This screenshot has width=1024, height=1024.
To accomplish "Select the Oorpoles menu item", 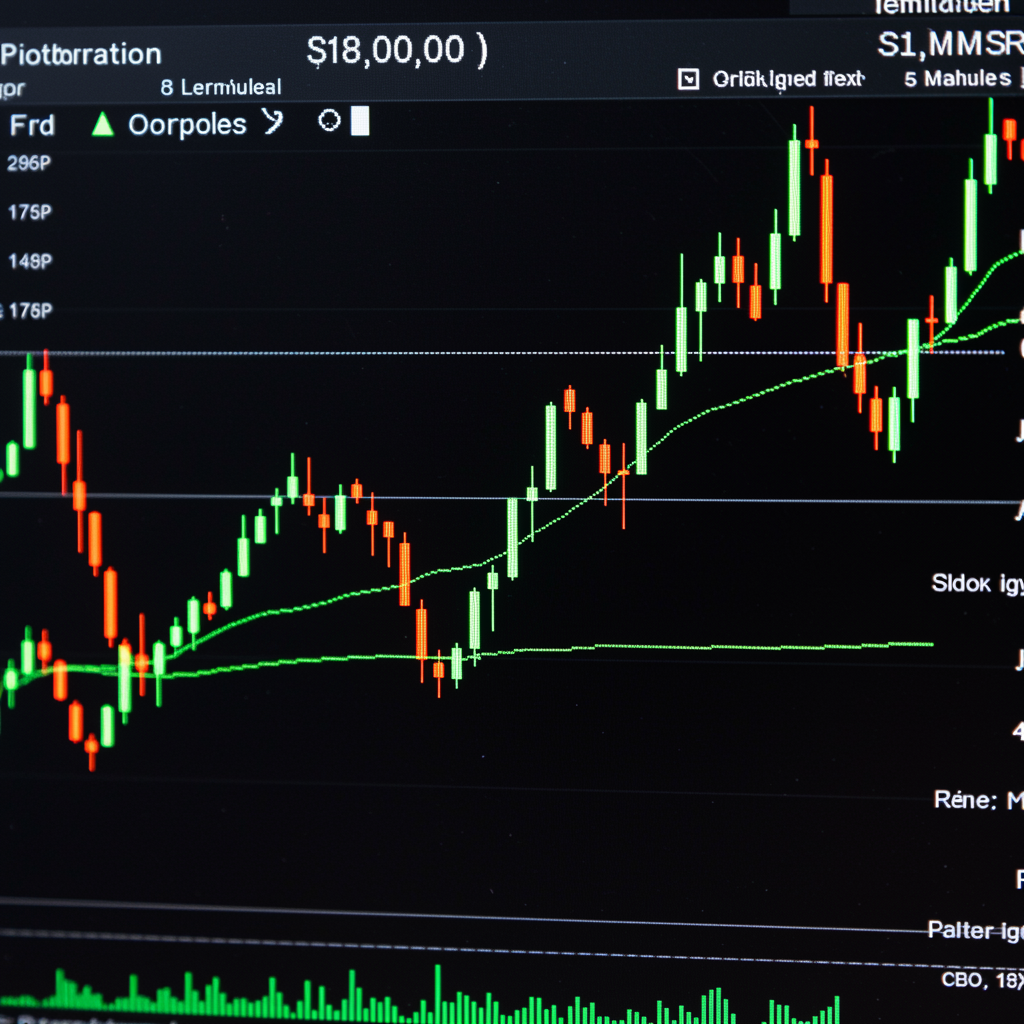I will 187,125.
